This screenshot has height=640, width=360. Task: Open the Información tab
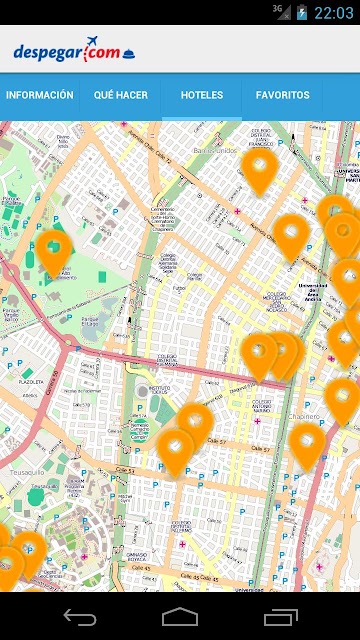click(40, 96)
